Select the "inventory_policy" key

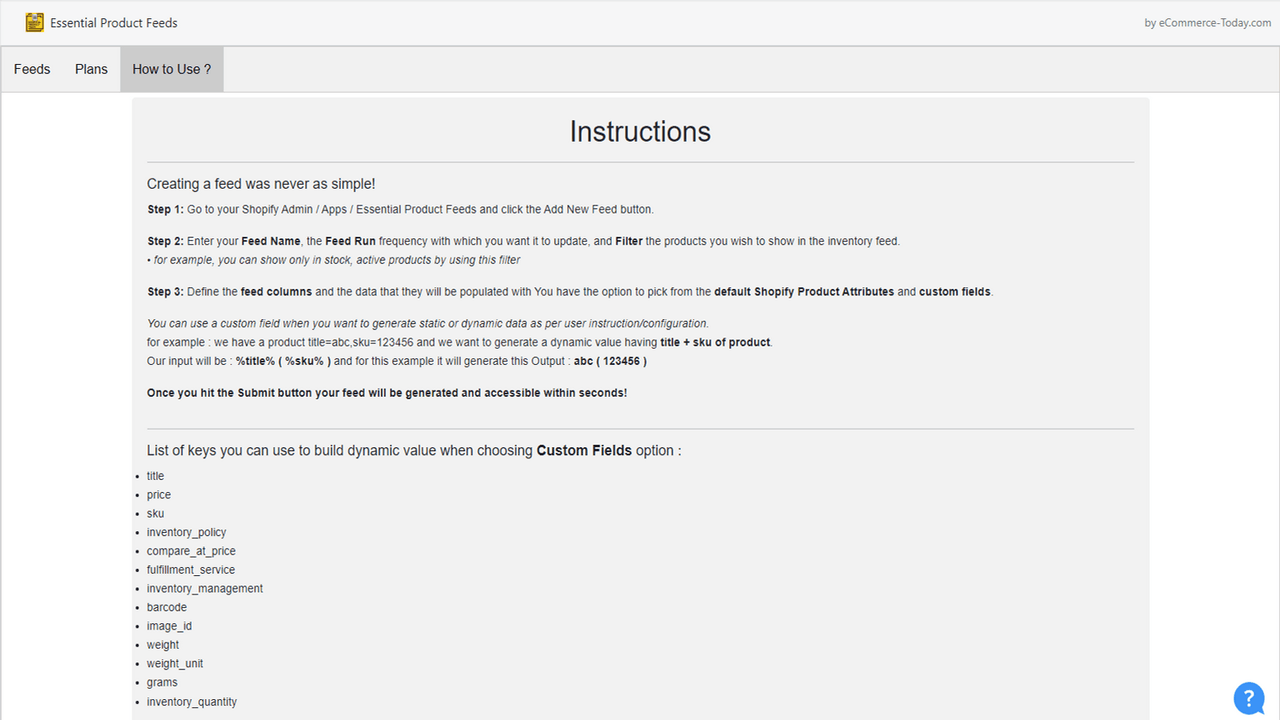(x=186, y=532)
